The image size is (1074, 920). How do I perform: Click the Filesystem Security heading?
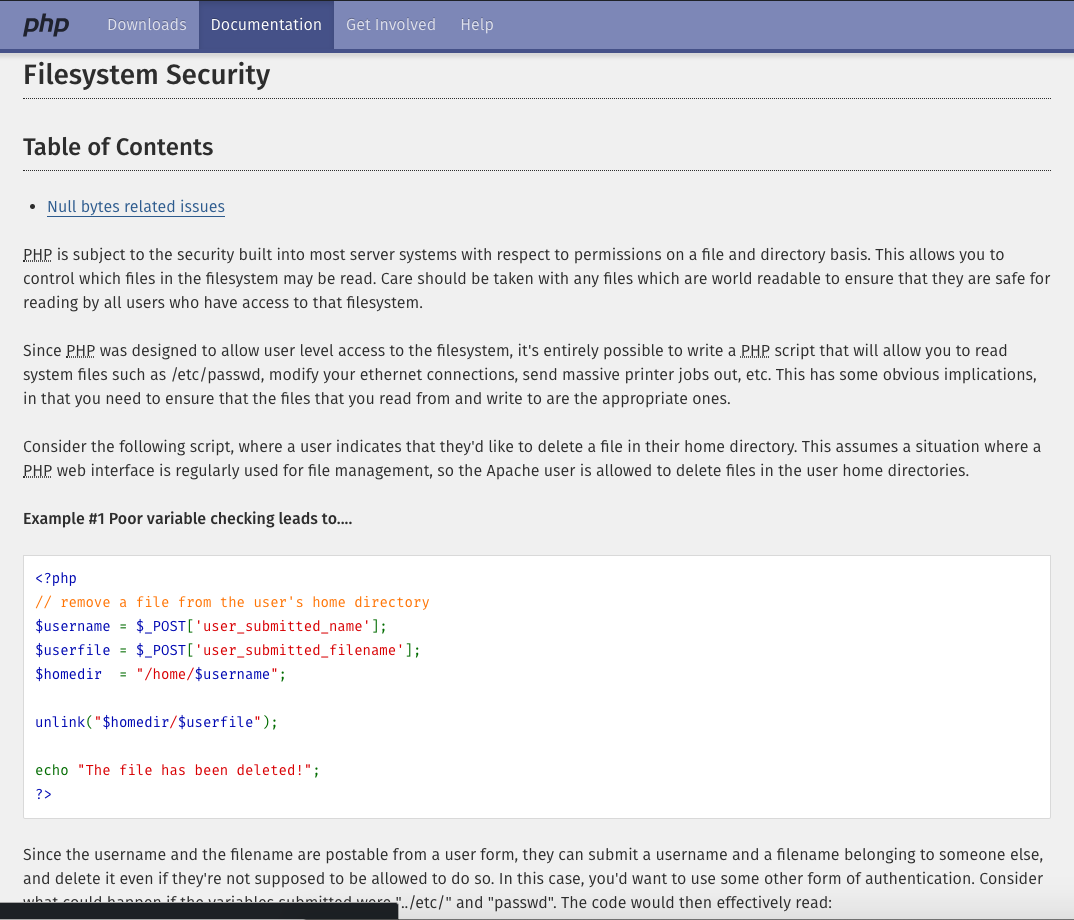click(x=147, y=75)
